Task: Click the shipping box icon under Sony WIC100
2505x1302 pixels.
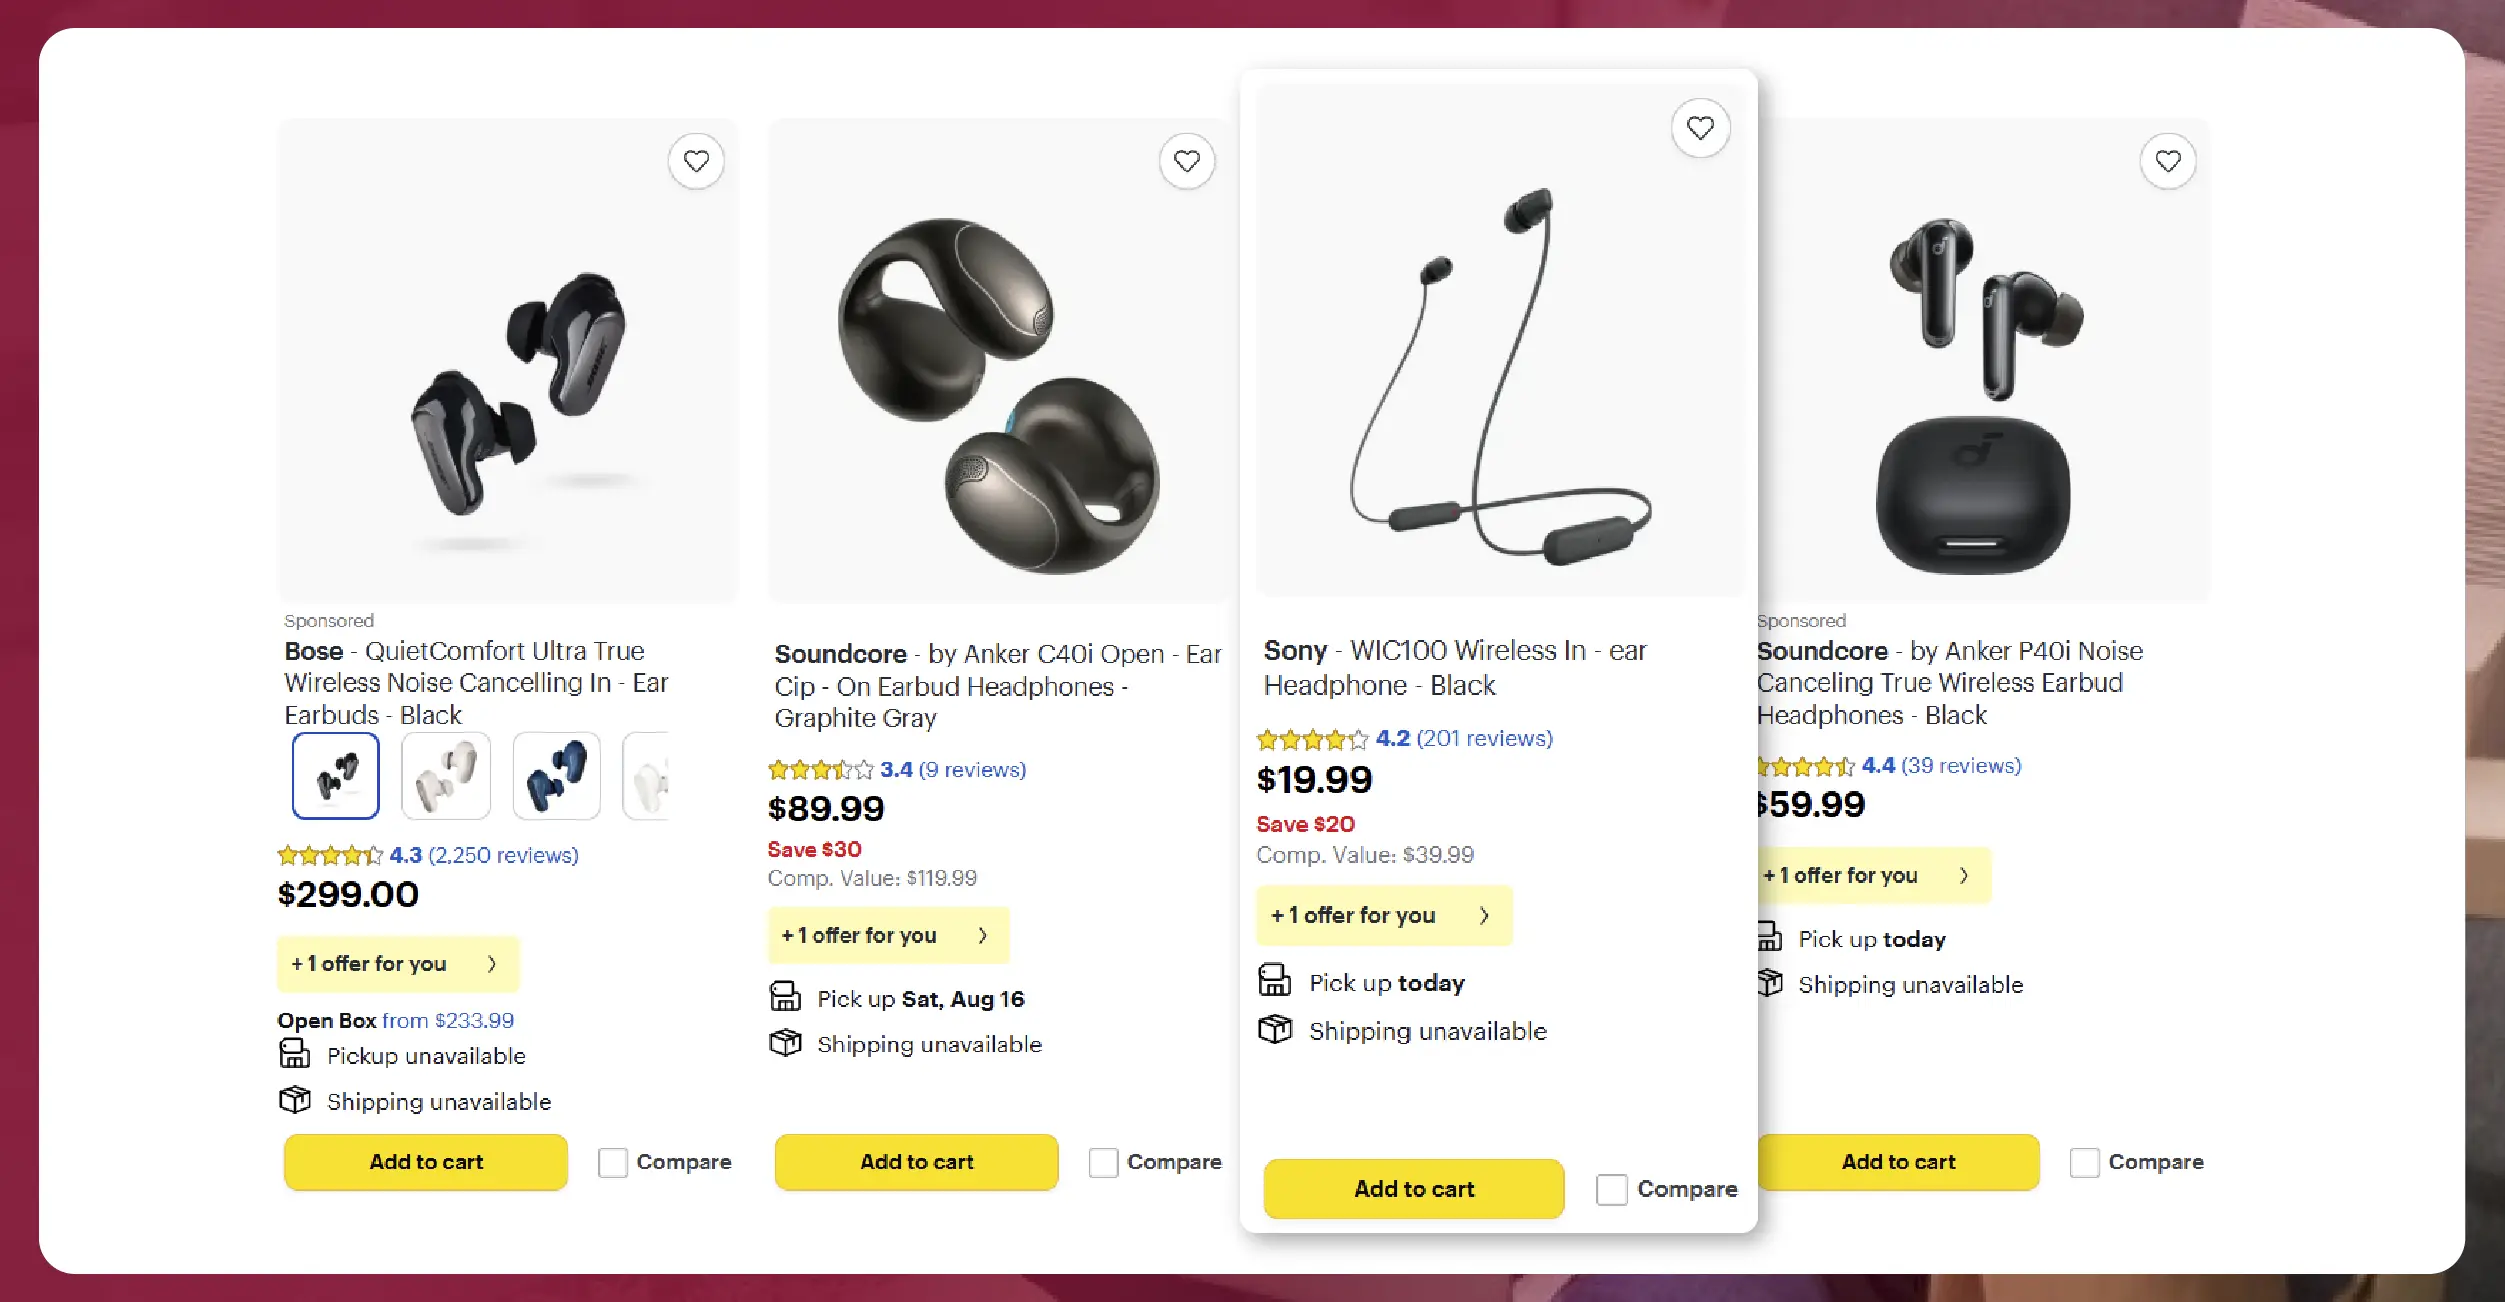Action: pos(1274,1029)
